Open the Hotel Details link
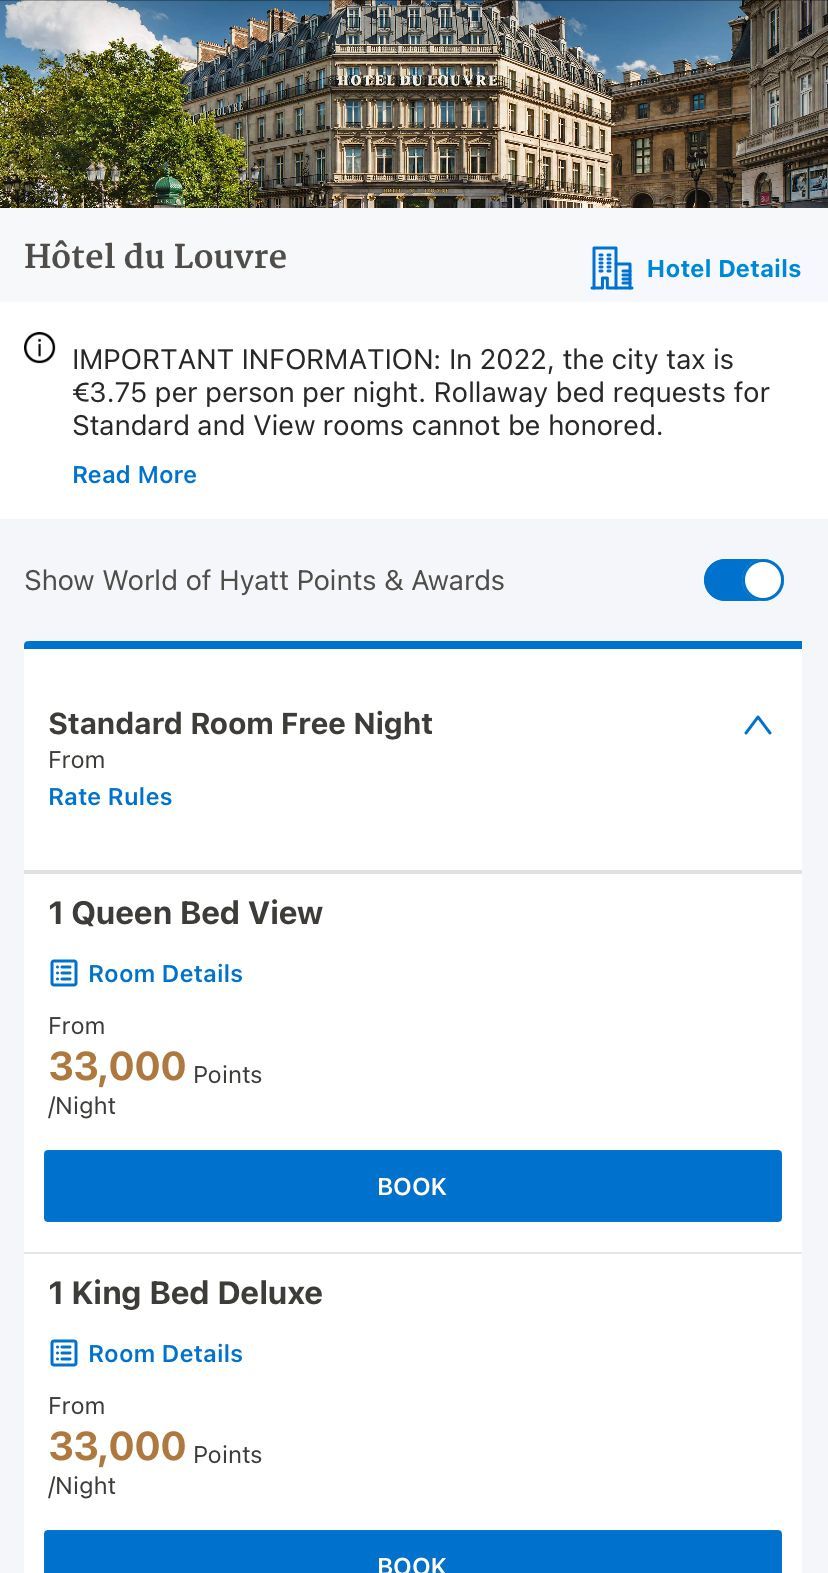Image resolution: width=828 pixels, height=1573 pixels. click(724, 269)
